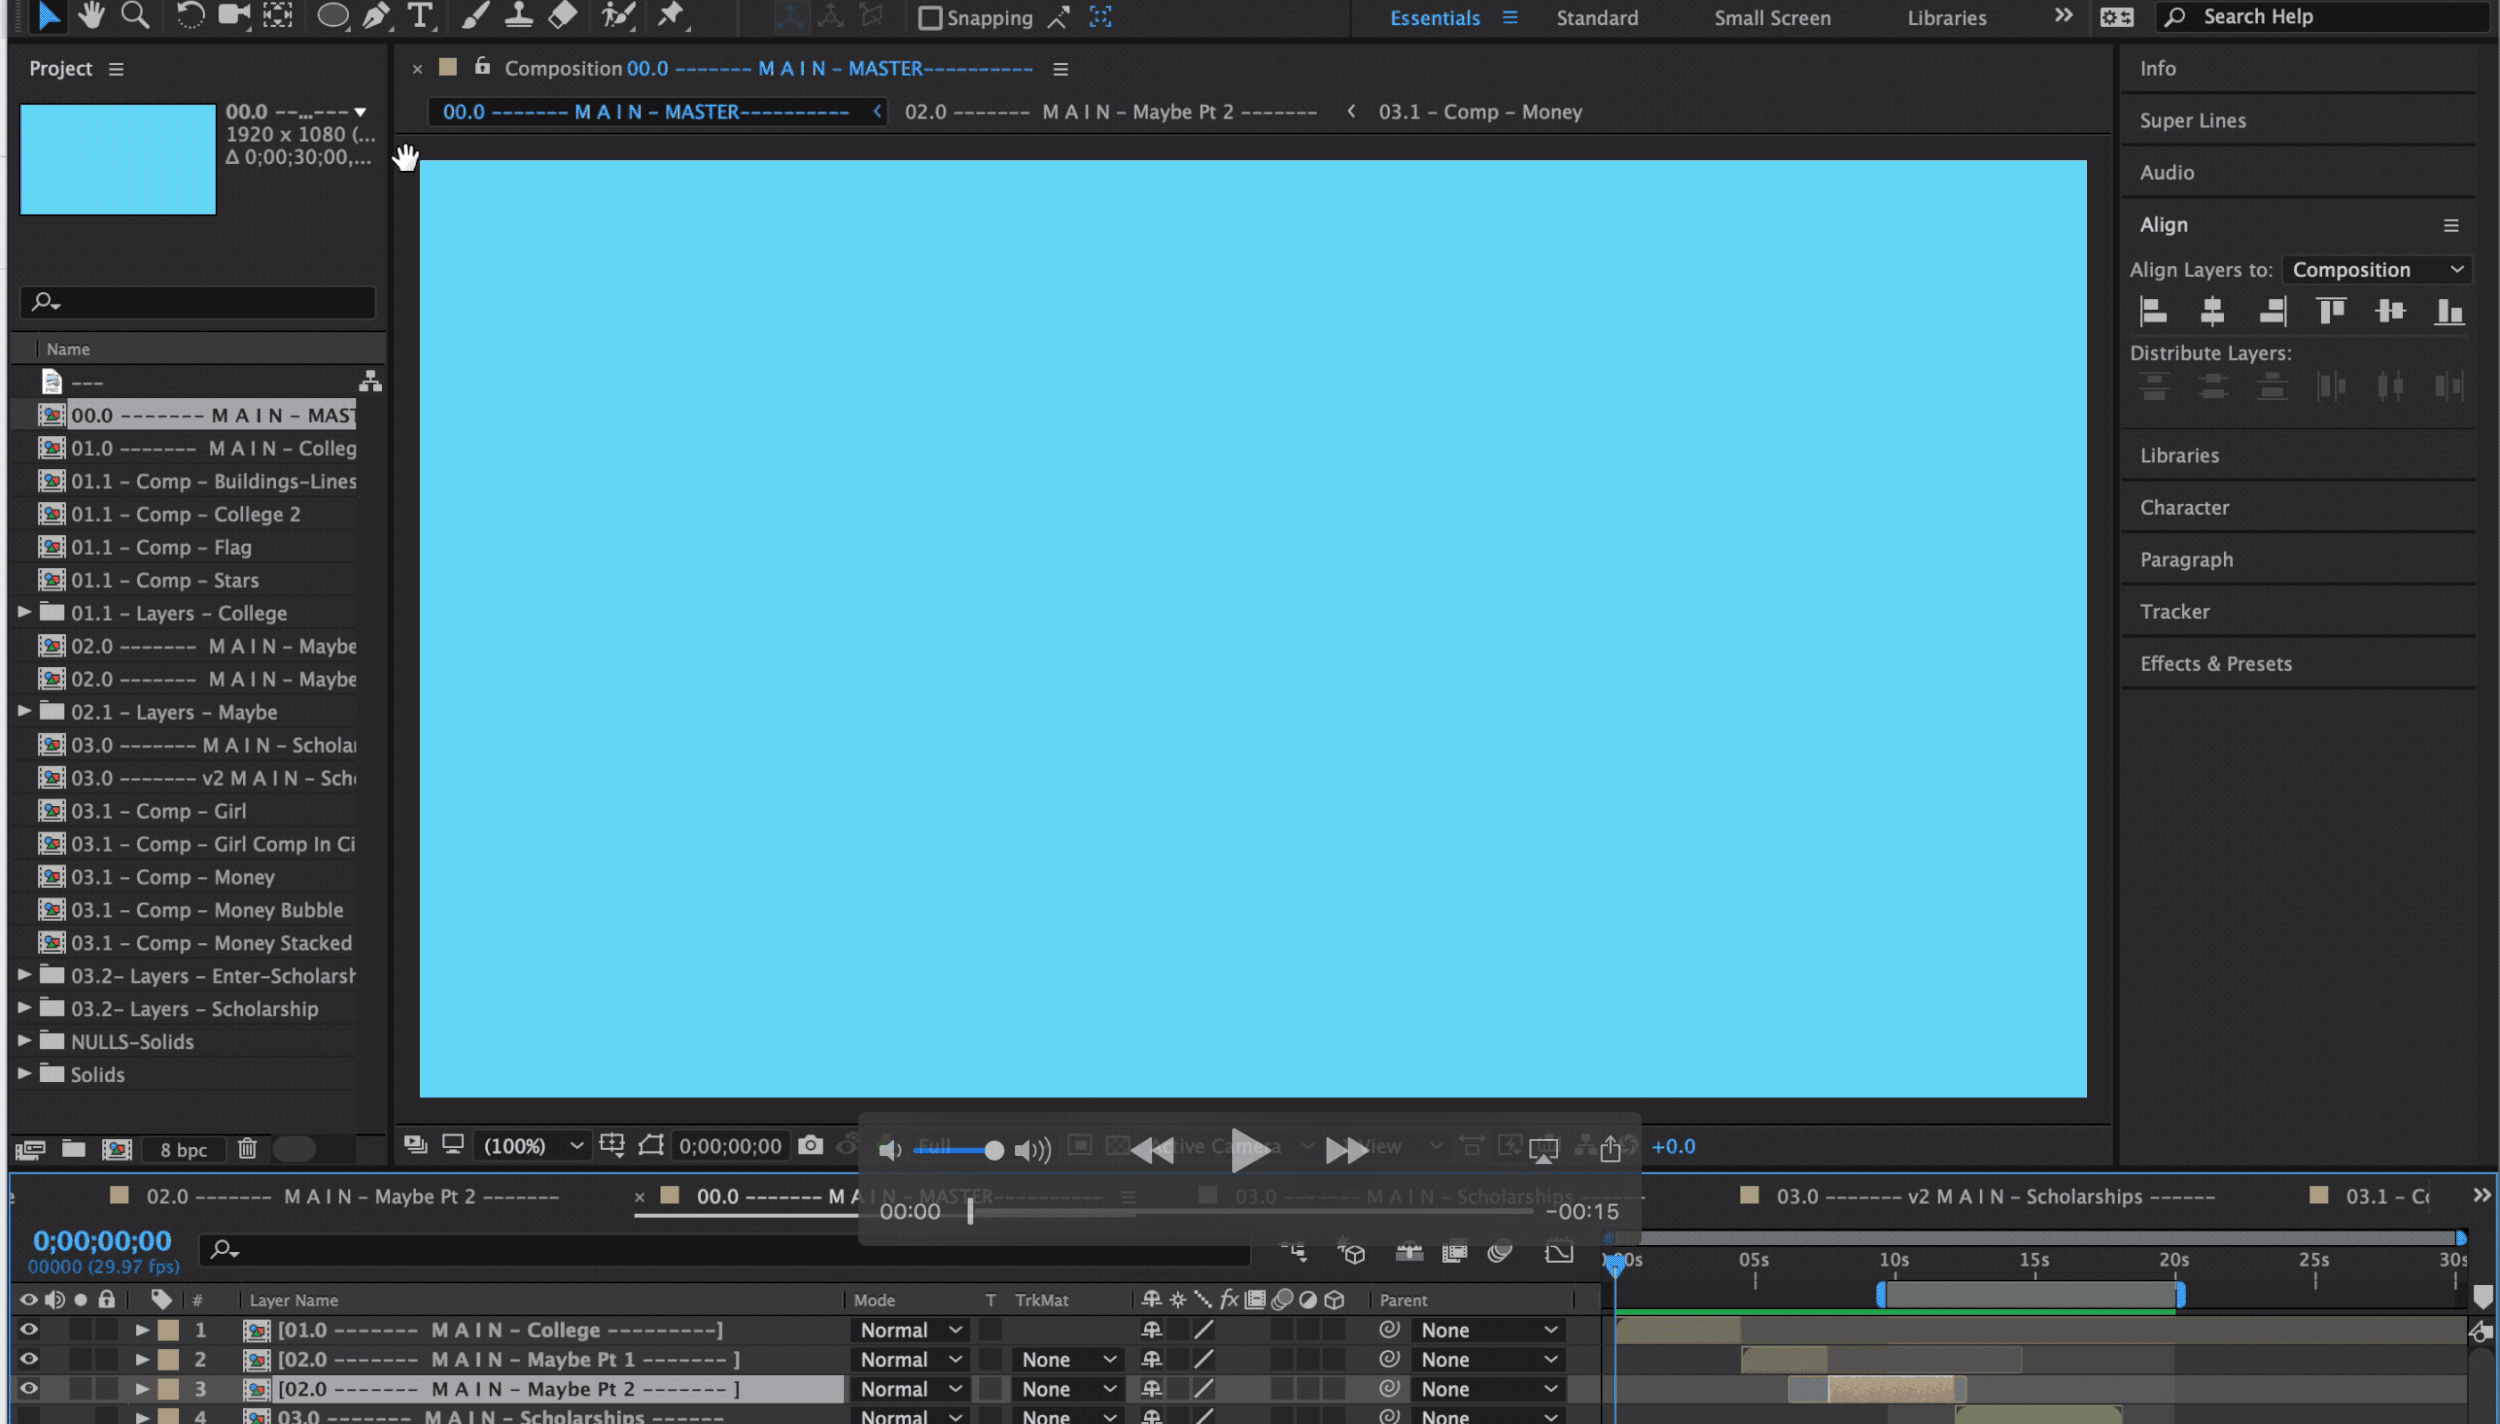The height and width of the screenshot is (1424, 2500).
Task: Click the playback overlay progress scrubber
Action: coord(970,1211)
